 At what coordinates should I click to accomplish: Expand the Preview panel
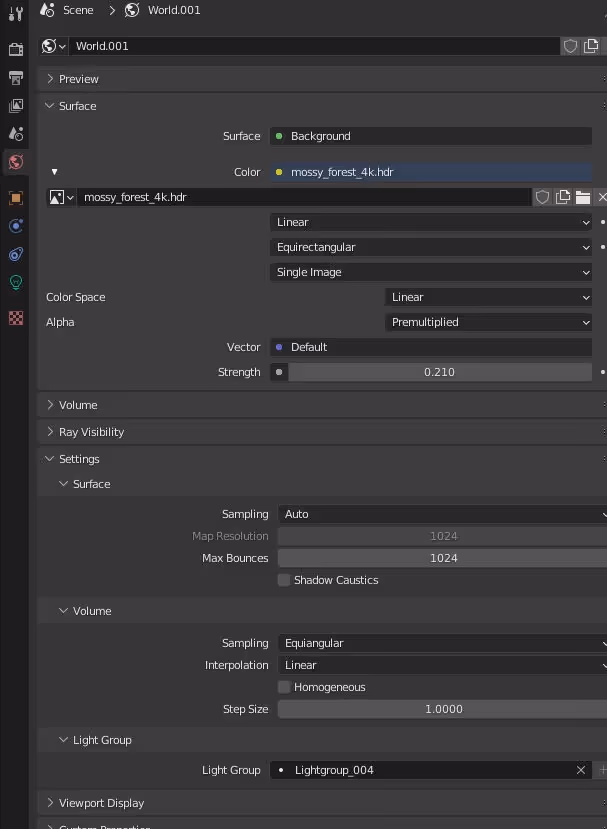point(323,79)
